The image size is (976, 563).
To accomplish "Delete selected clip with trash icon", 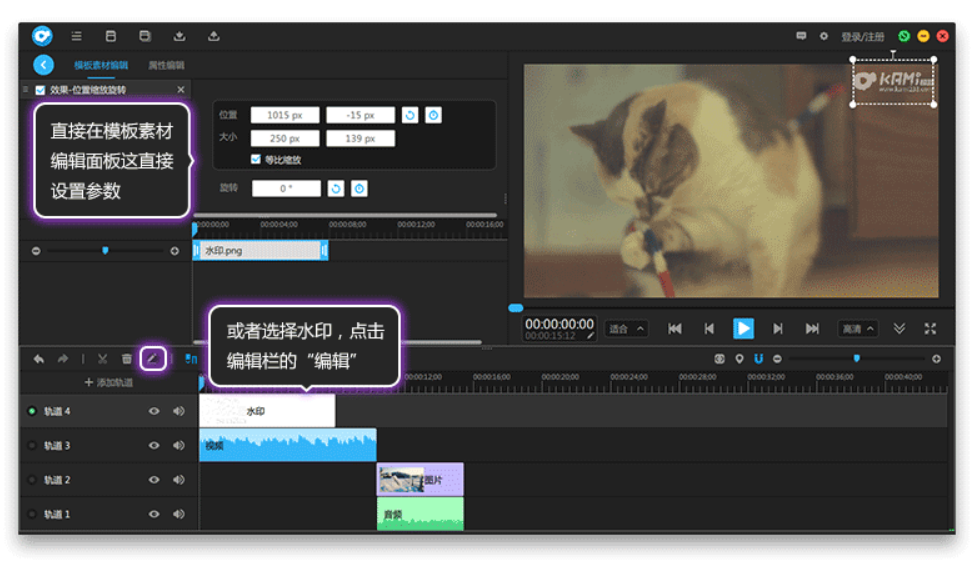I will tap(127, 359).
